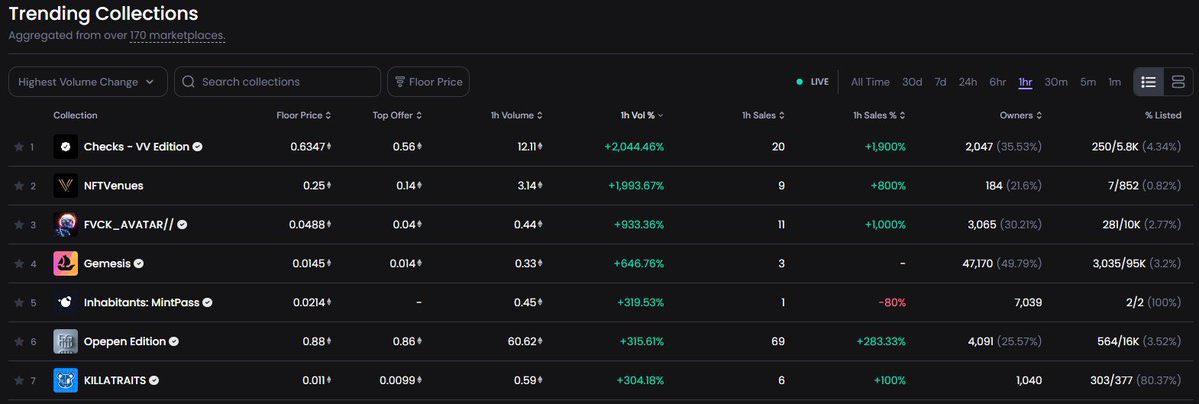Star the Checks - VV Edition collection
This screenshot has width=1199, height=404.
(19, 147)
